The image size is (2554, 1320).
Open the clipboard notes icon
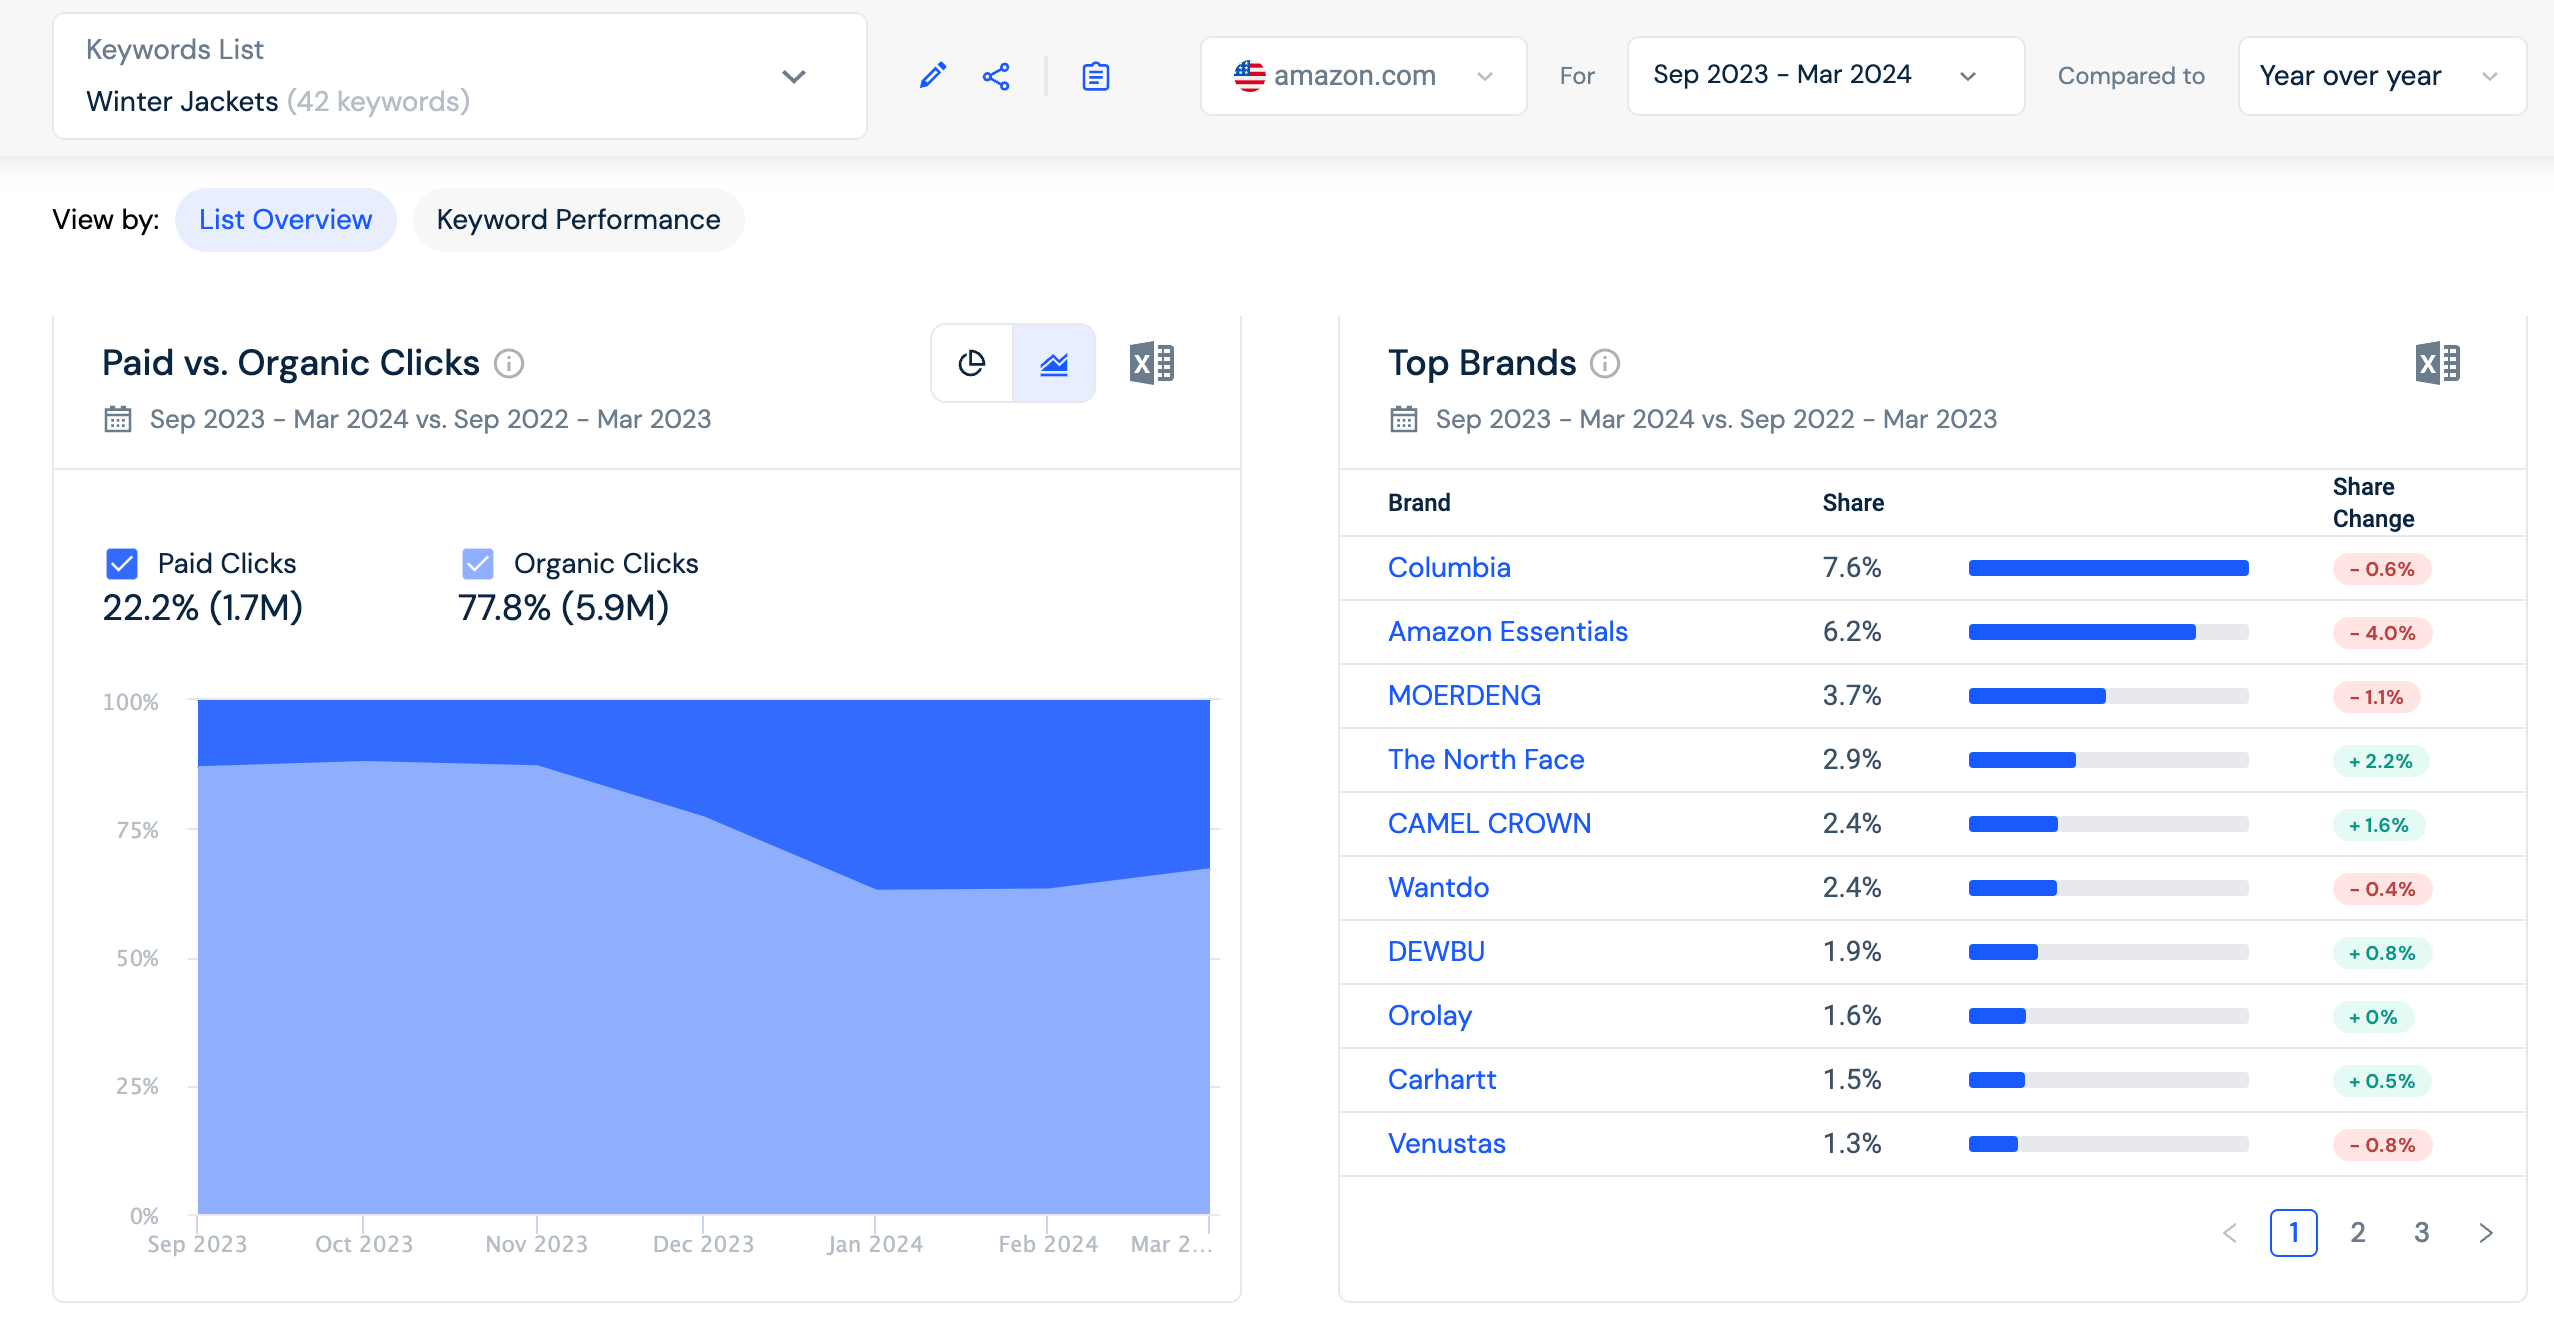click(1096, 76)
